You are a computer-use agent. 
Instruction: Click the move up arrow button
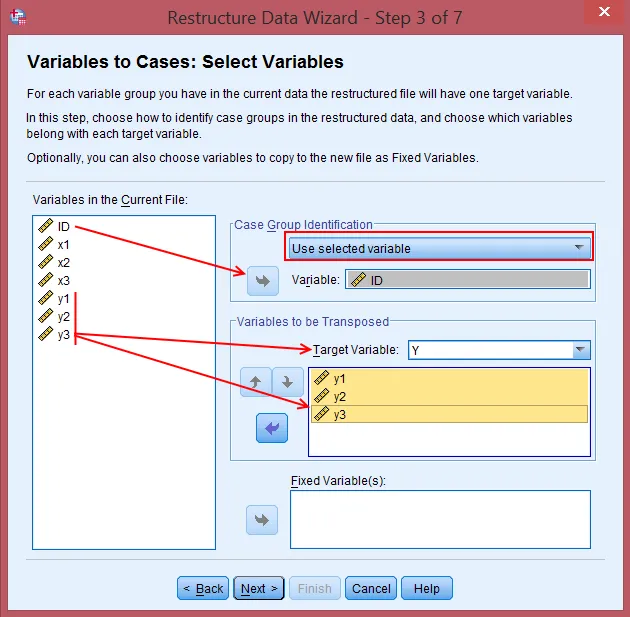(256, 382)
